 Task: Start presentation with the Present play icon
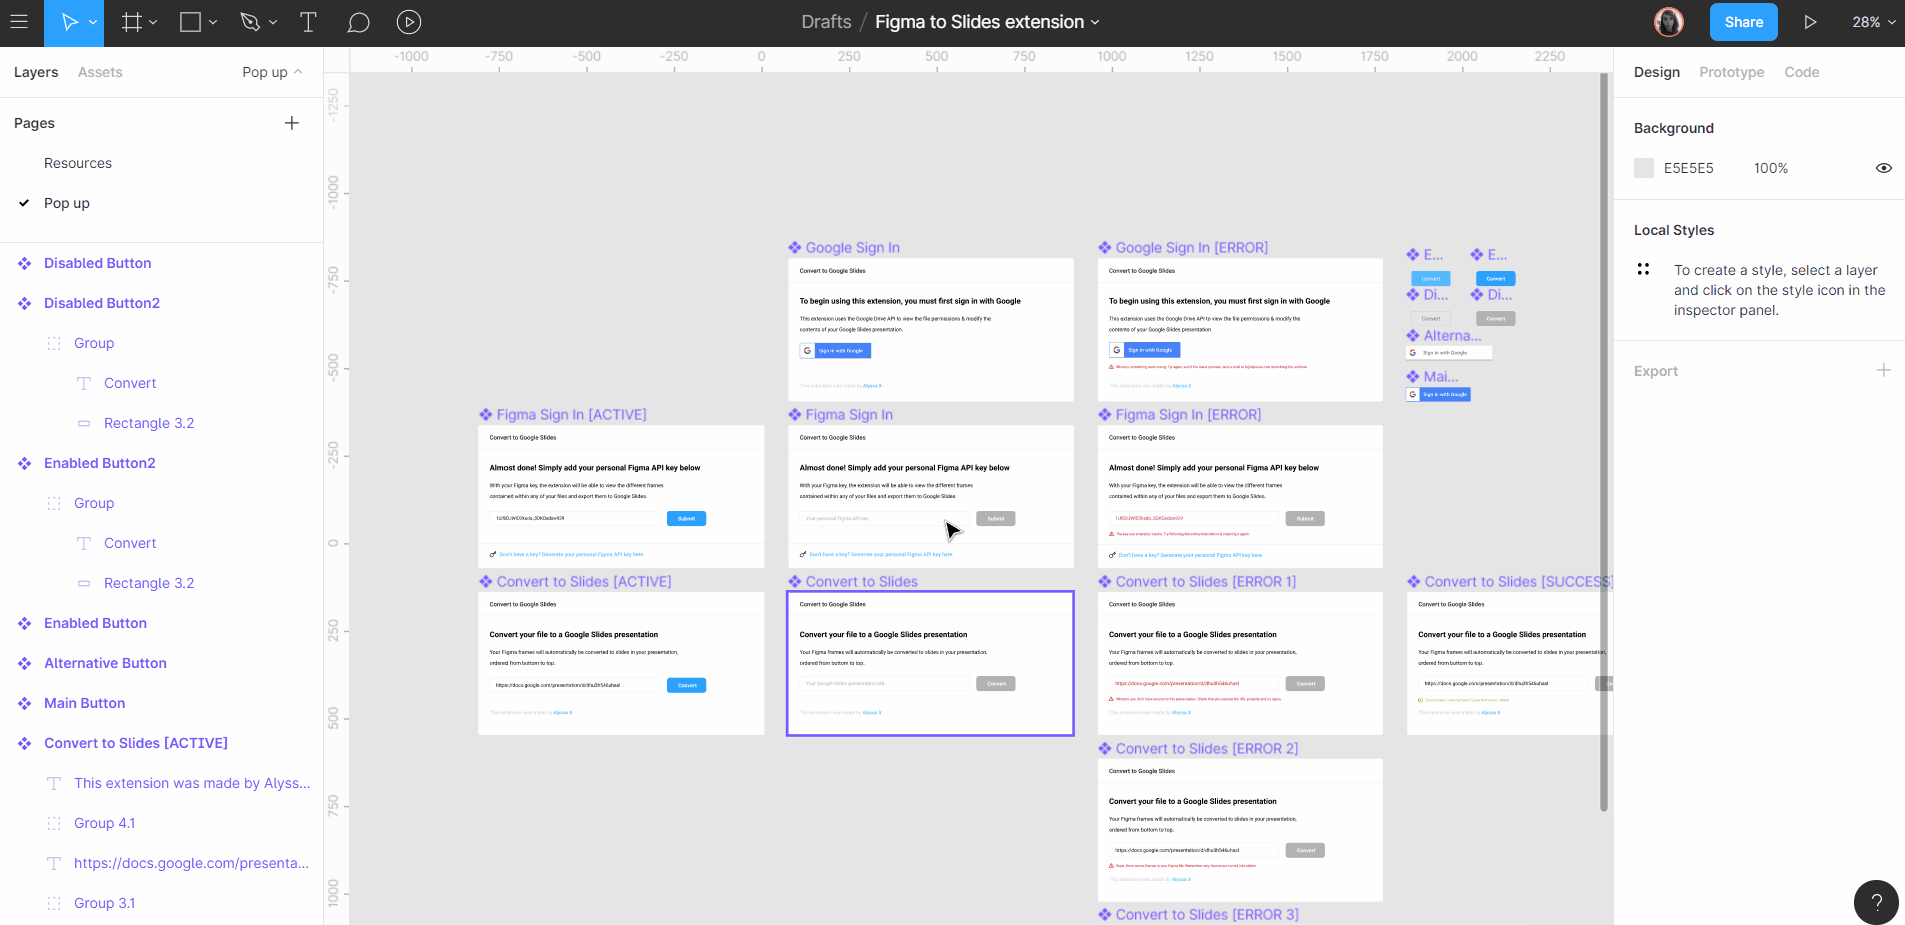[1810, 22]
